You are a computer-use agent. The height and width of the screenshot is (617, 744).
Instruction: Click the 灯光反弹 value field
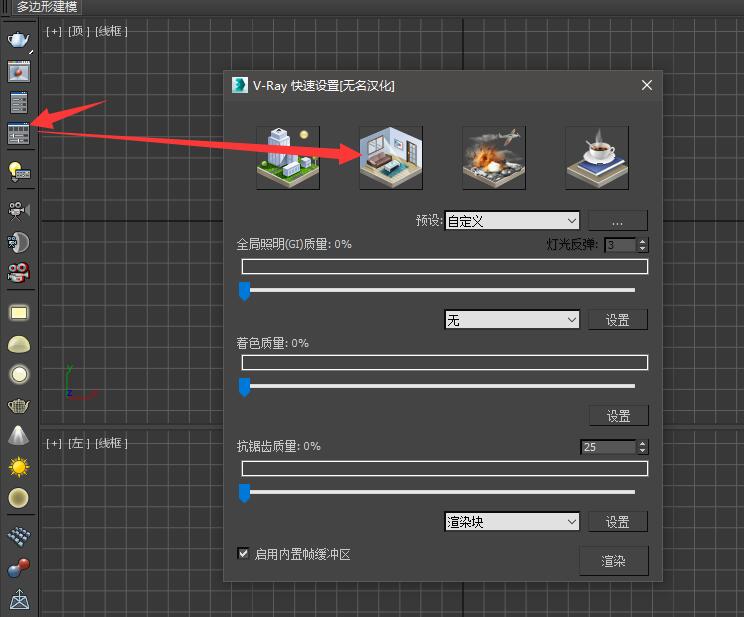pos(620,245)
